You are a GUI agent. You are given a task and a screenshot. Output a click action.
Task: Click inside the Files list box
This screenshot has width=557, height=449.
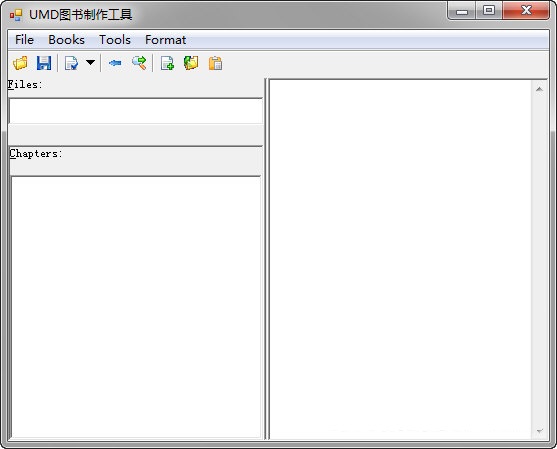tap(135, 111)
